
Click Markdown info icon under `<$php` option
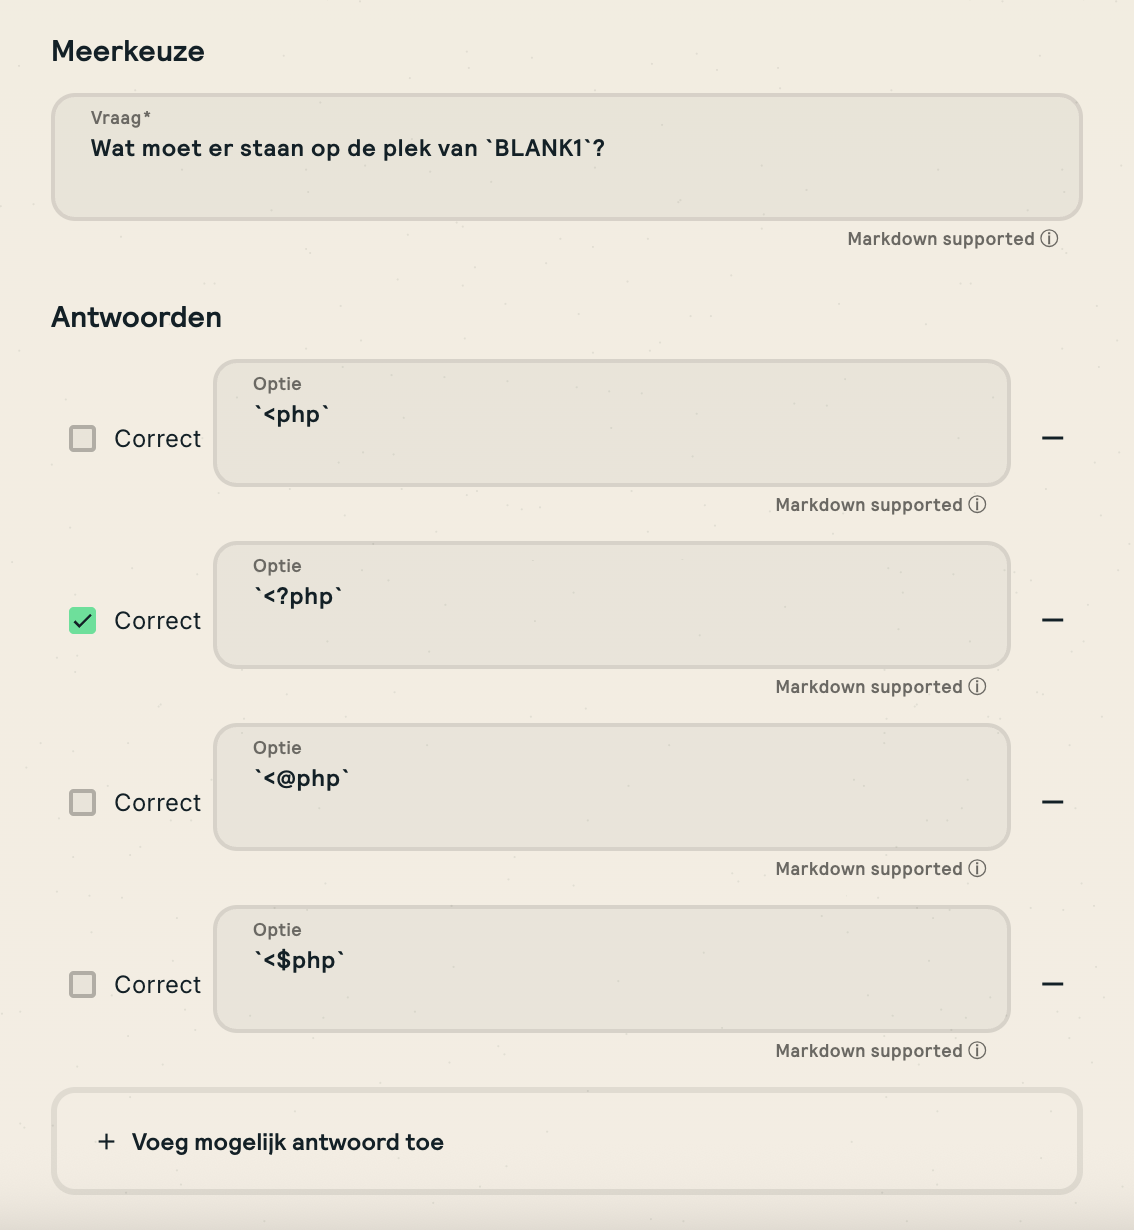[x=977, y=1051]
